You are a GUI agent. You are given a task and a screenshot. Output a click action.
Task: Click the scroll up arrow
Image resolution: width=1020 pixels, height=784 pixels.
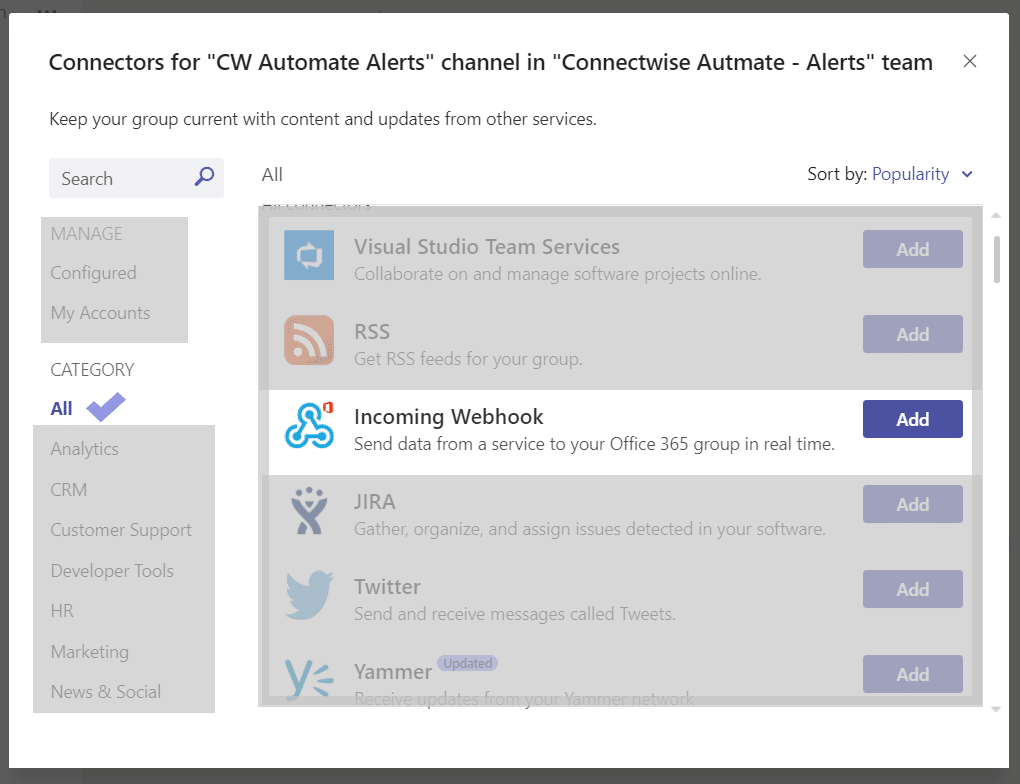[x=996, y=215]
